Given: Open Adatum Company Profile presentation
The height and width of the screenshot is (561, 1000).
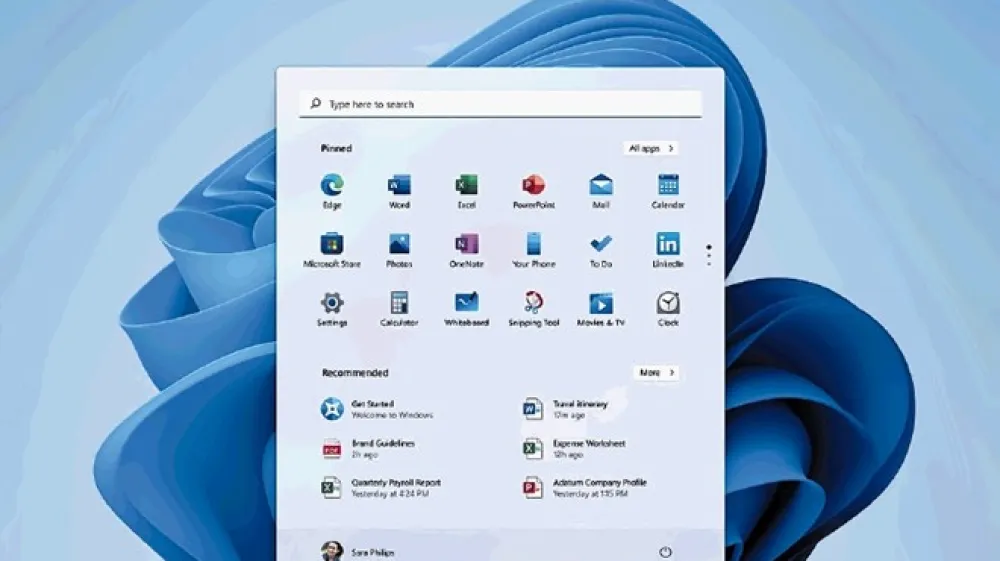Looking at the screenshot, I should 585,488.
